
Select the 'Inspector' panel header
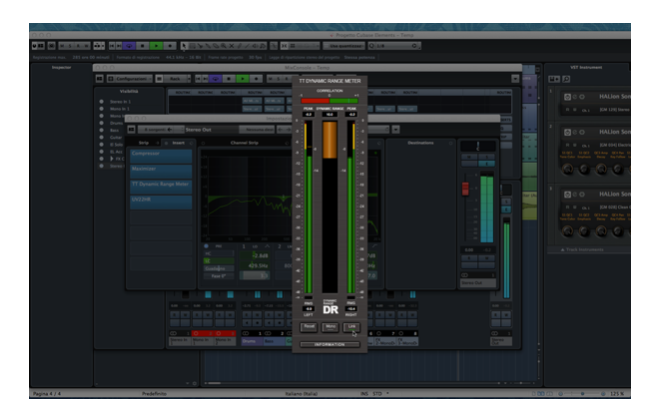(x=61, y=67)
